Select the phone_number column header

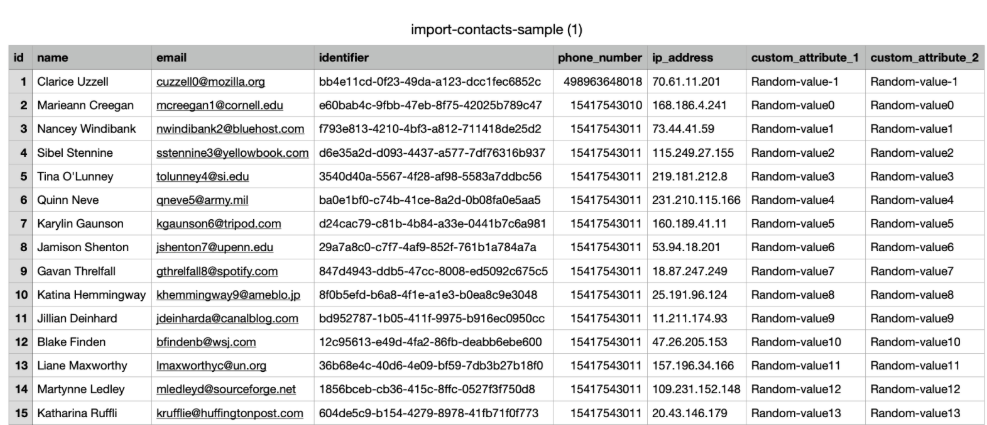pyautogui.click(x=600, y=57)
